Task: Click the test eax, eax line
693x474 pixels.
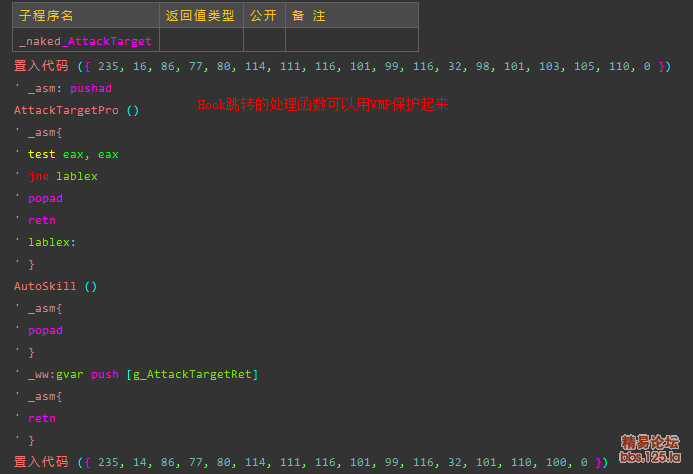Action: coord(73,154)
